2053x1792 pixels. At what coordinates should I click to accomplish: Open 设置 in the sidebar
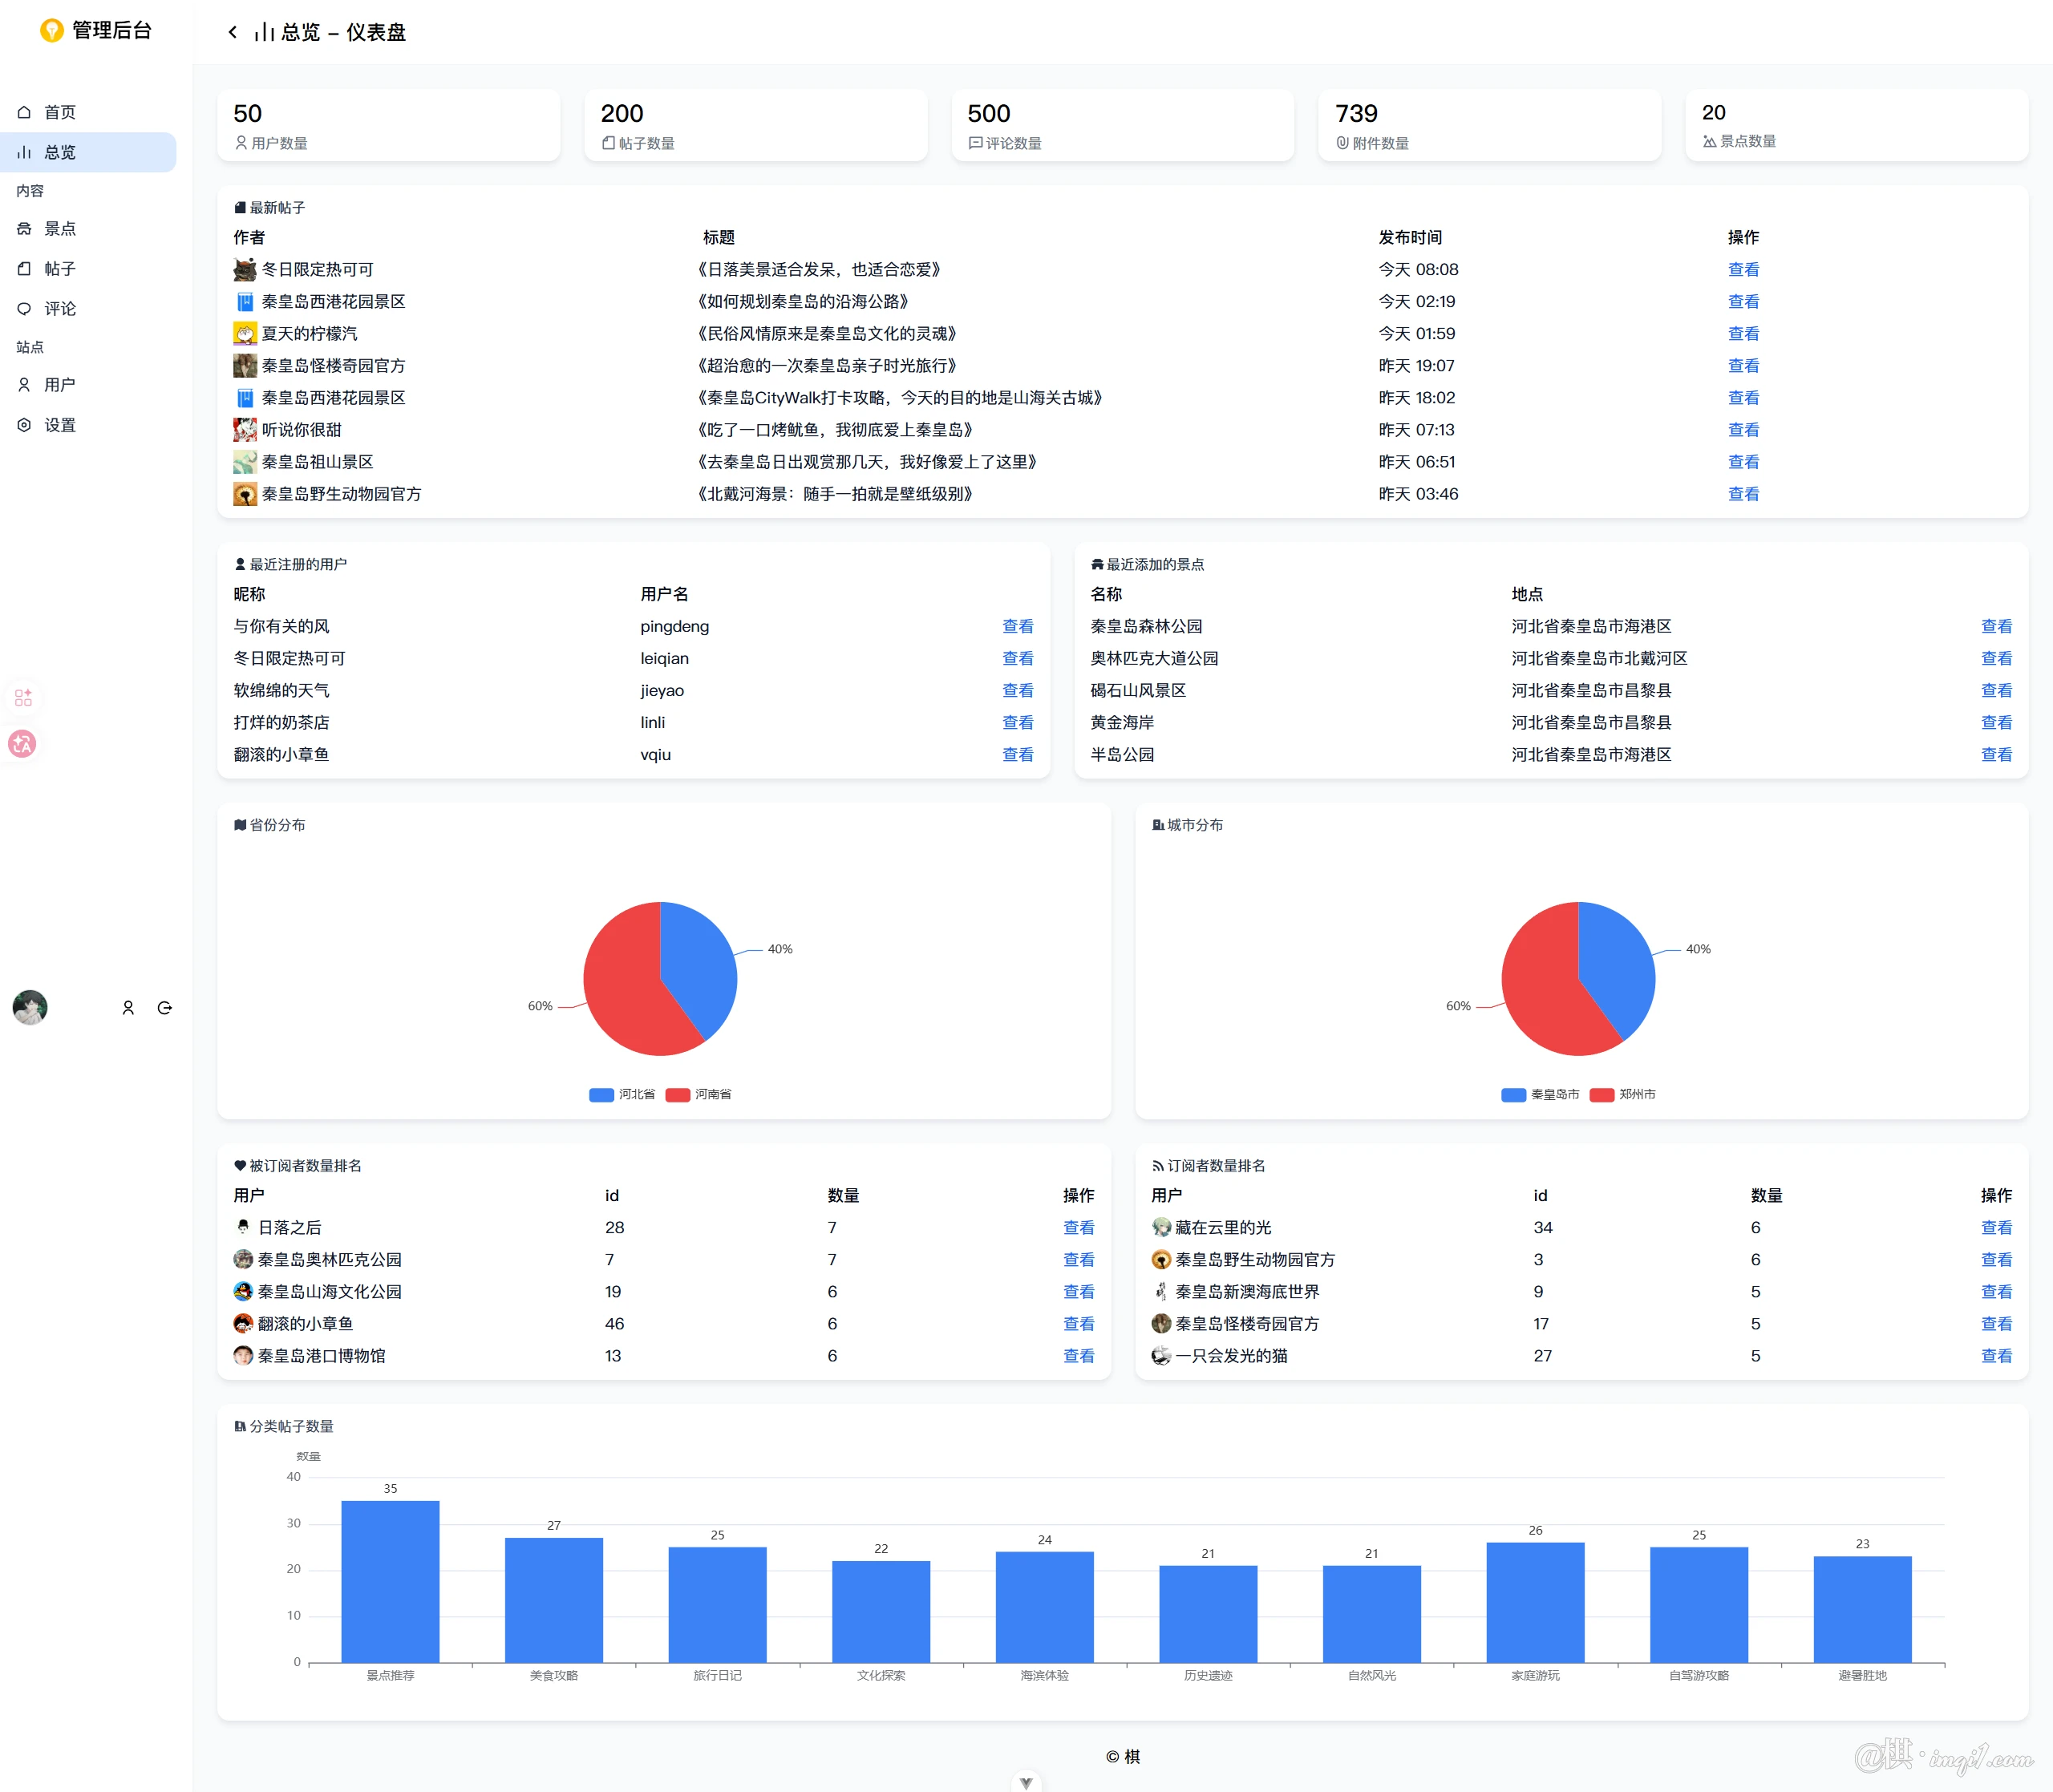coord(59,425)
